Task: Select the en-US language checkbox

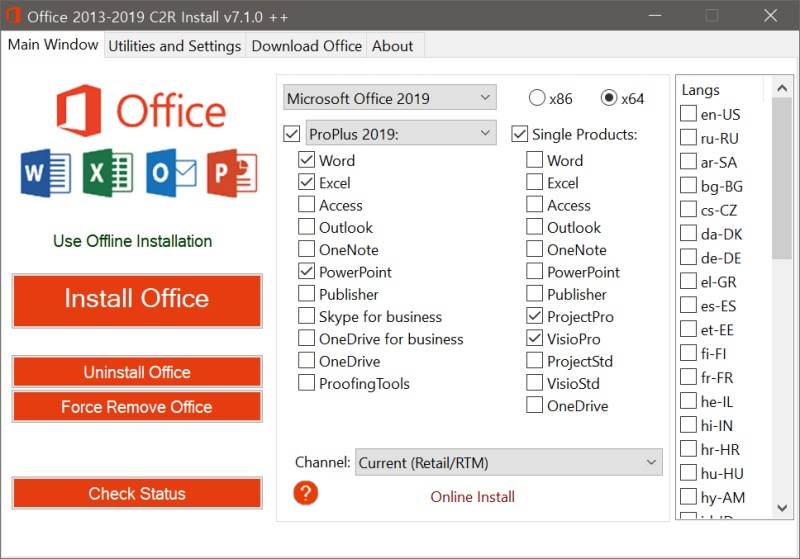Action: (688, 114)
